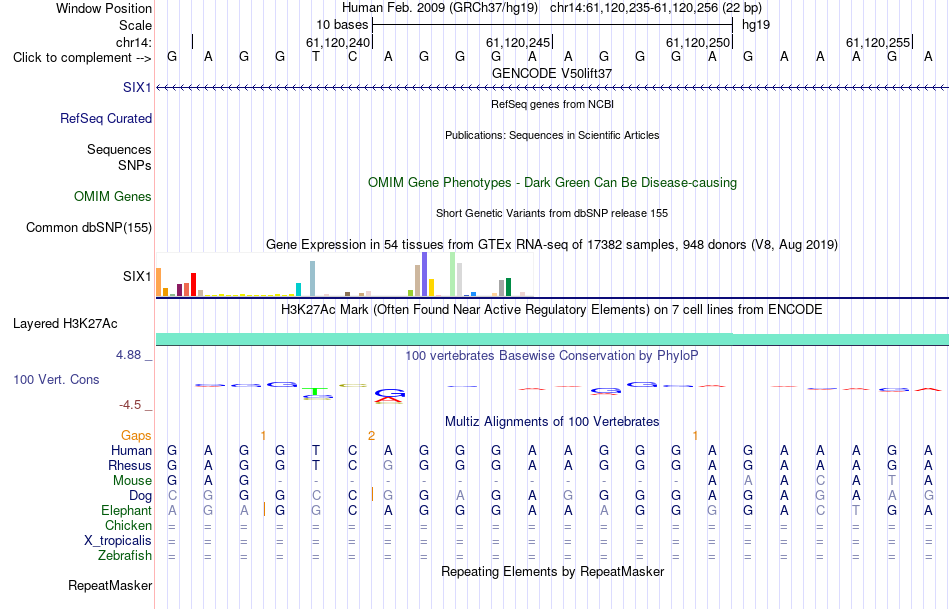Open the RefSeq Curated track label

tap(106, 118)
